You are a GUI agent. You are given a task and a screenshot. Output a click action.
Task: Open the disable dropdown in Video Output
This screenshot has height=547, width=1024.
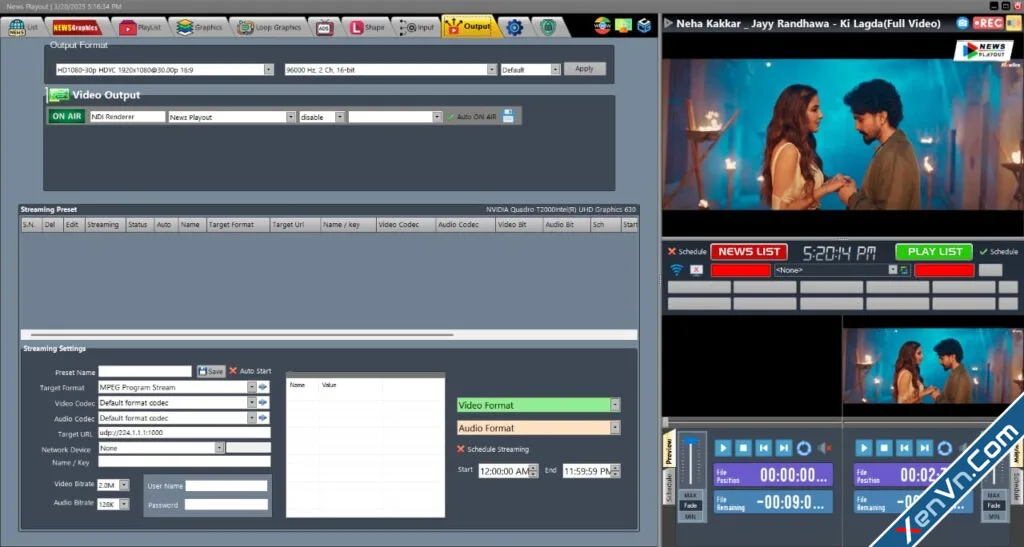(340, 117)
